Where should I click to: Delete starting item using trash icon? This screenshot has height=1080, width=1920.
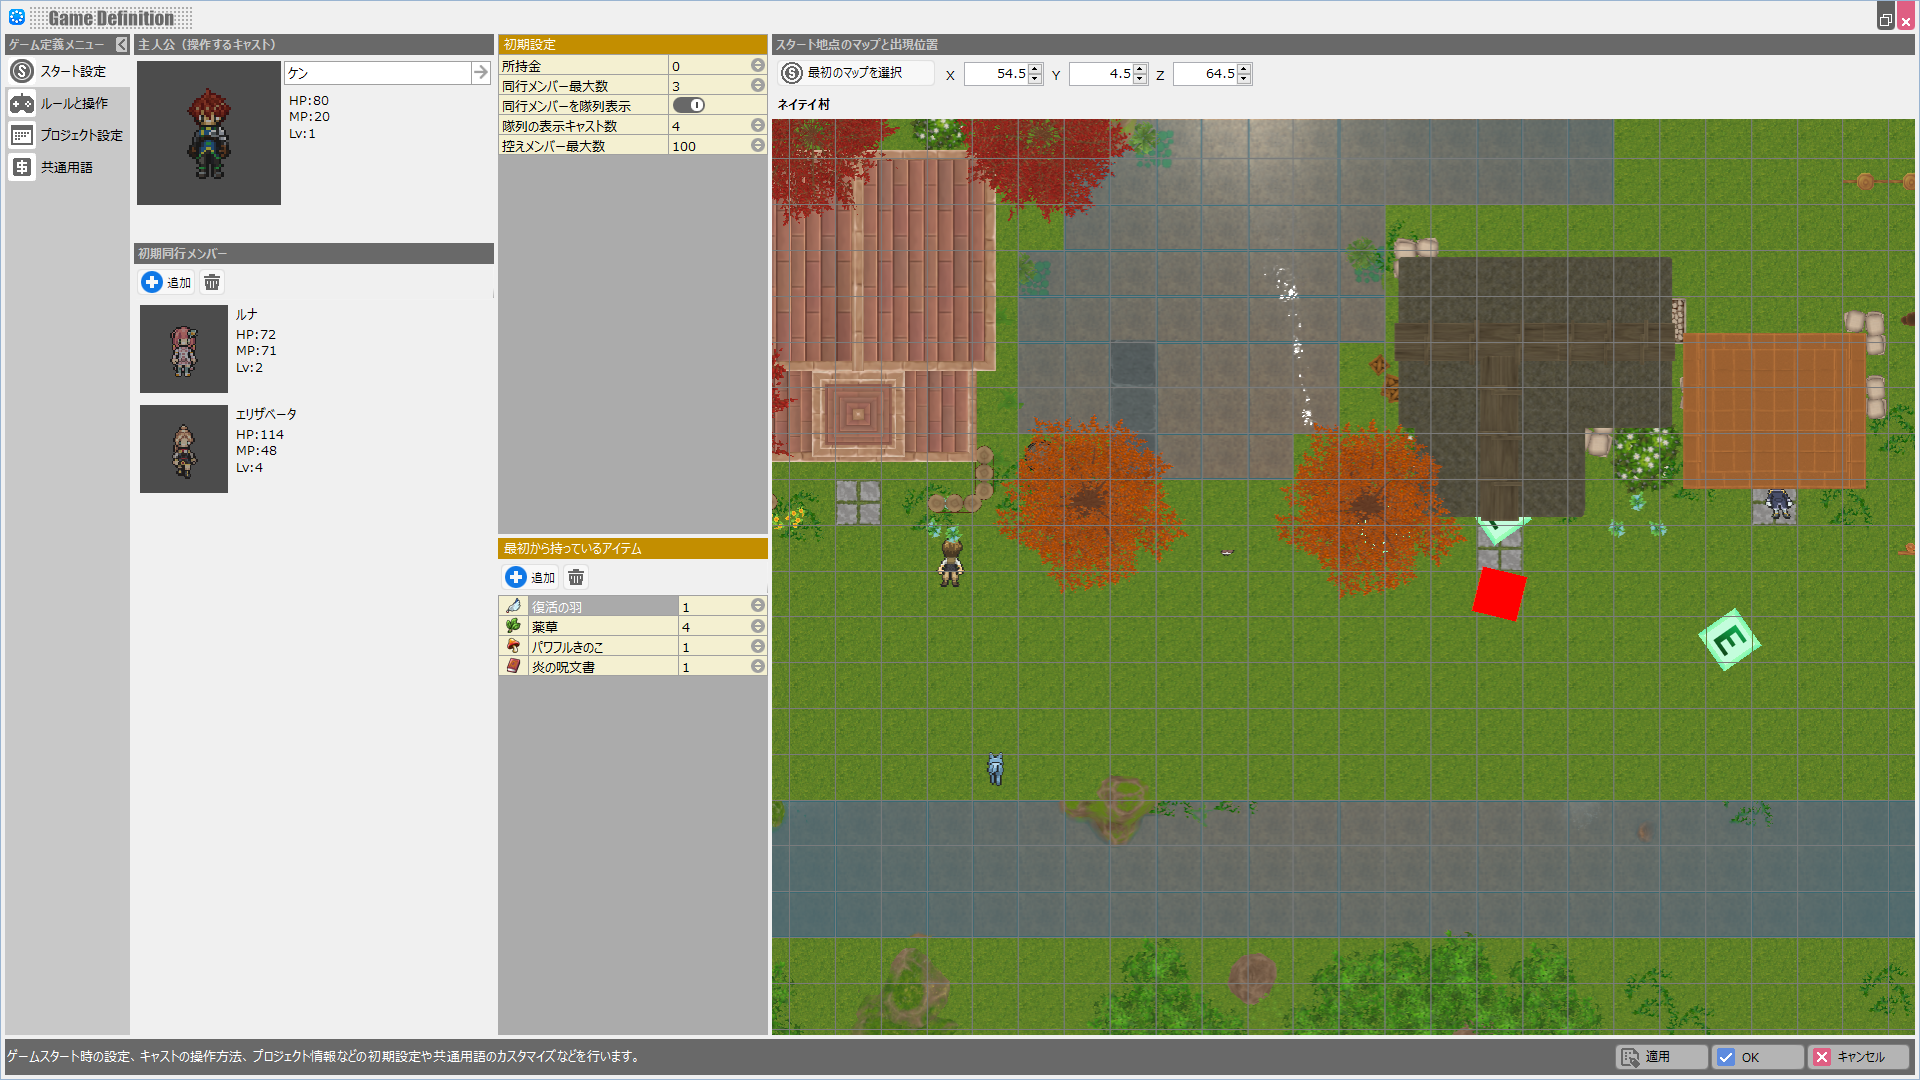click(576, 578)
